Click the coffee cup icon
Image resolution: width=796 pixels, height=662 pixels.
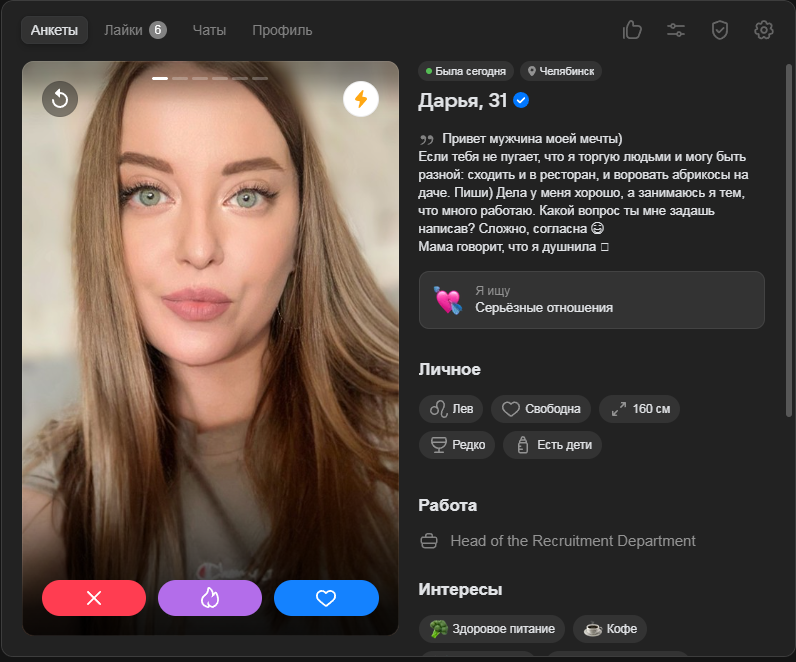point(592,629)
